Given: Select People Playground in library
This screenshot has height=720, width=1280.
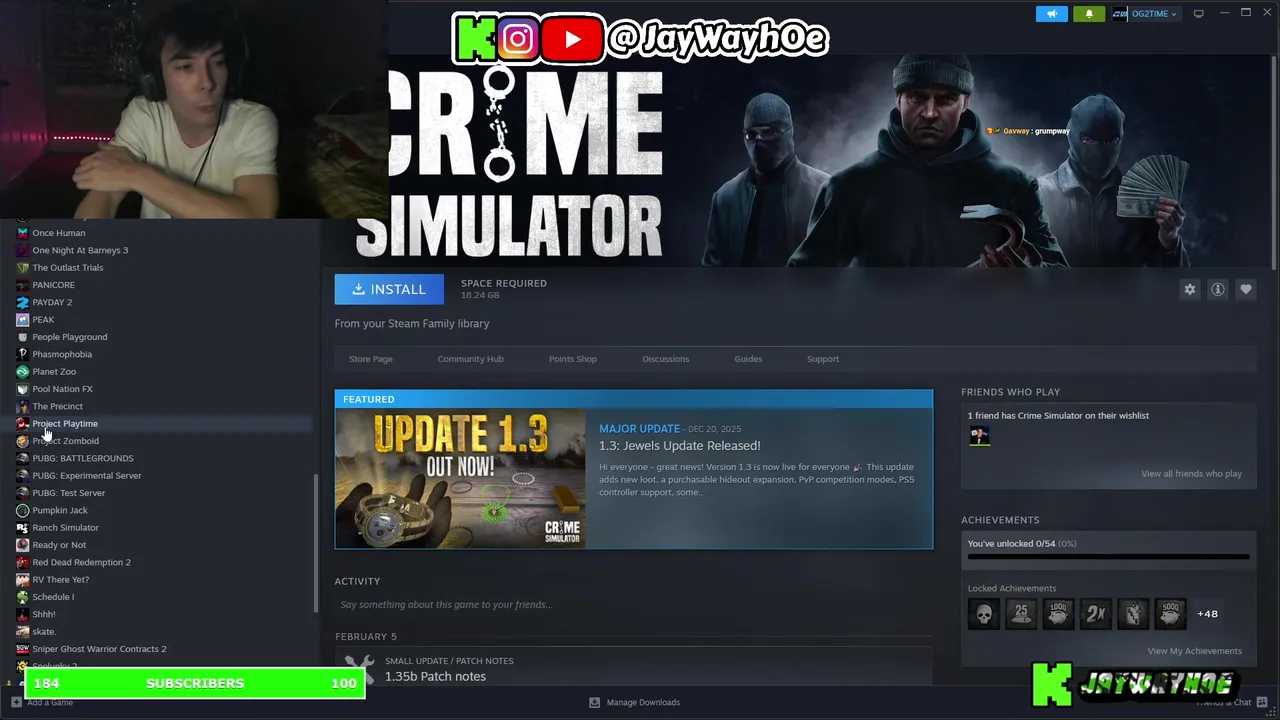Looking at the screenshot, I should pyautogui.click(x=69, y=337).
